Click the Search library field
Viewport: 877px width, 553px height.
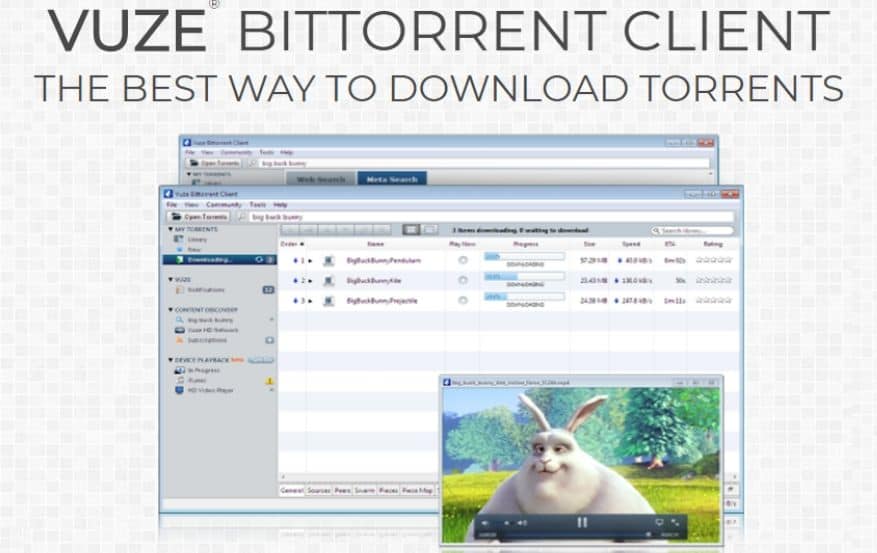pyautogui.click(x=692, y=230)
